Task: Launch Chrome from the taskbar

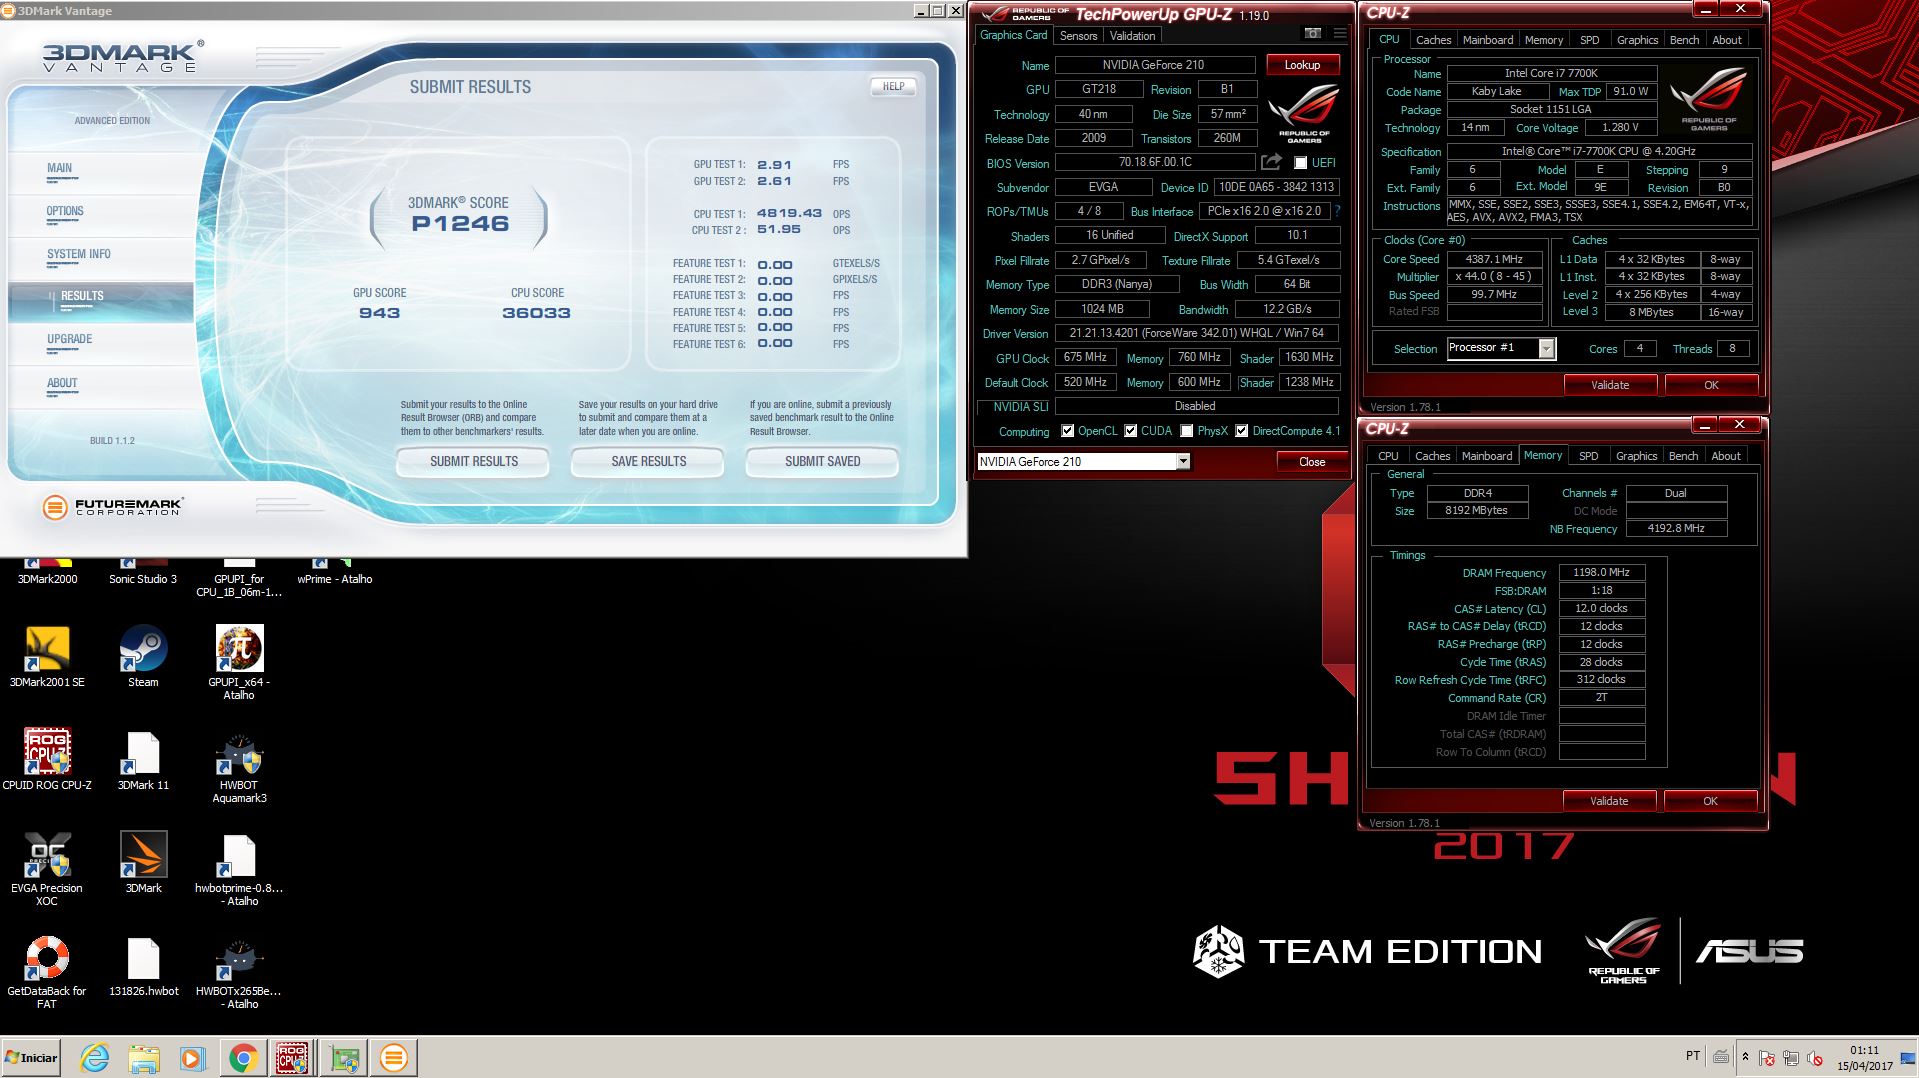Action: point(243,1058)
